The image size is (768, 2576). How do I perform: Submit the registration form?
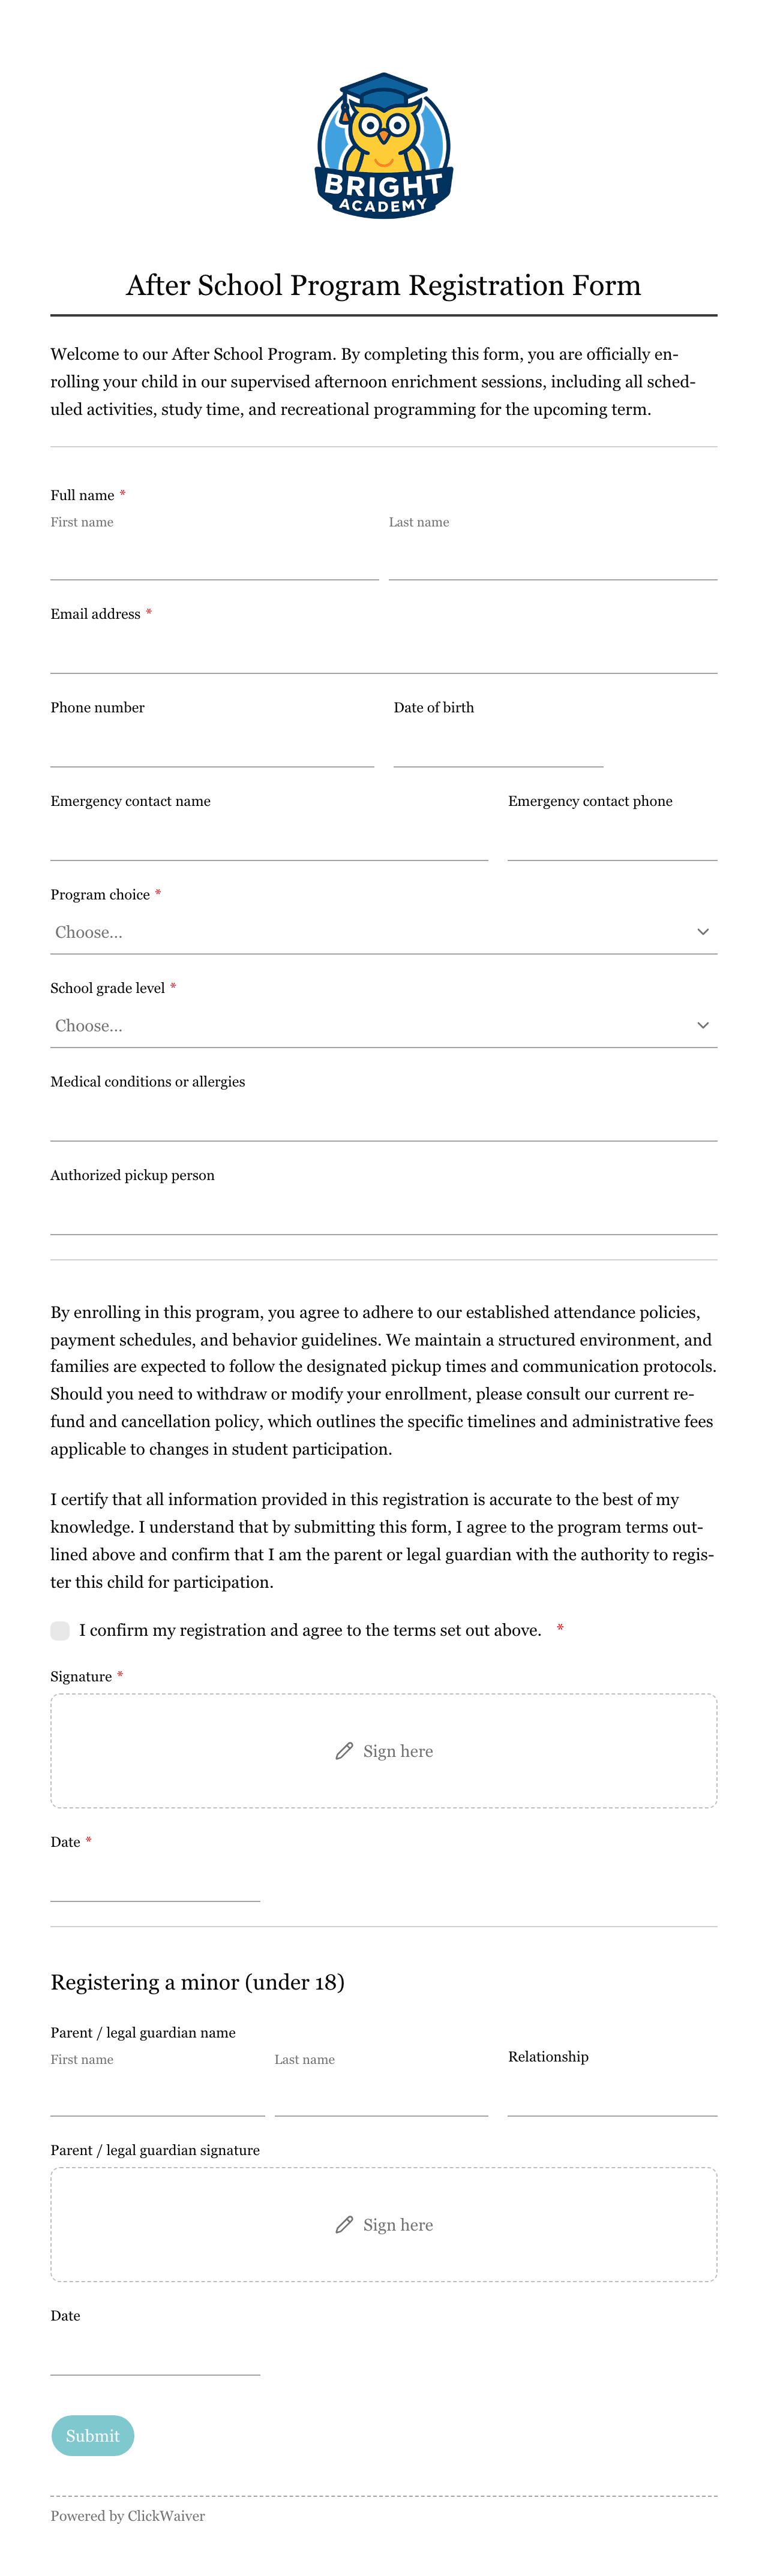tap(93, 2436)
